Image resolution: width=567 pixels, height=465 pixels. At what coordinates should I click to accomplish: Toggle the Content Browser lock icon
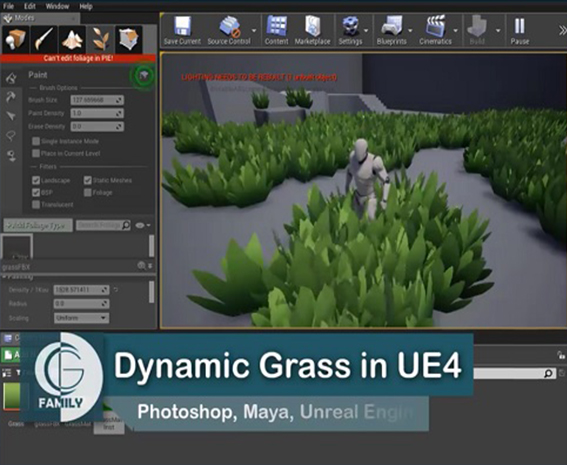(561, 355)
